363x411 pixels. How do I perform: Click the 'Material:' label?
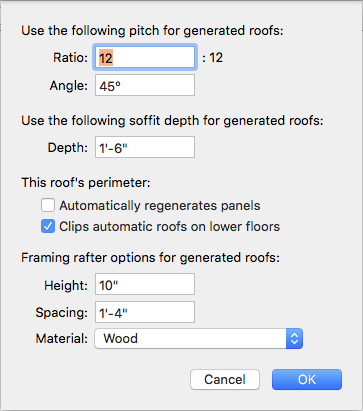pyautogui.click(x=62, y=339)
